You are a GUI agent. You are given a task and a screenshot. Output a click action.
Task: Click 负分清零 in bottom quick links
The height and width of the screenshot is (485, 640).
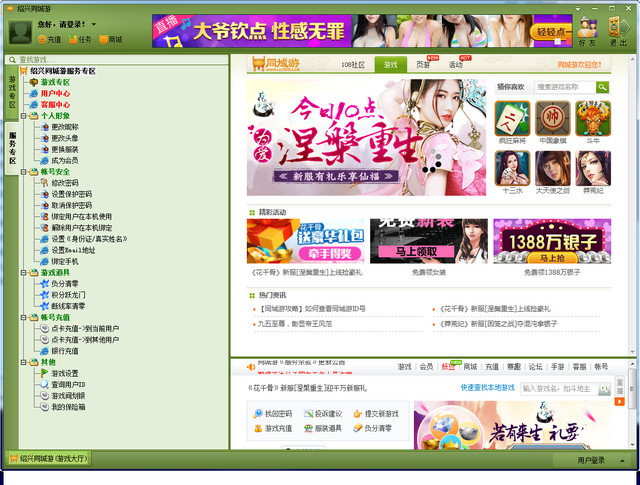click(x=373, y=428)
